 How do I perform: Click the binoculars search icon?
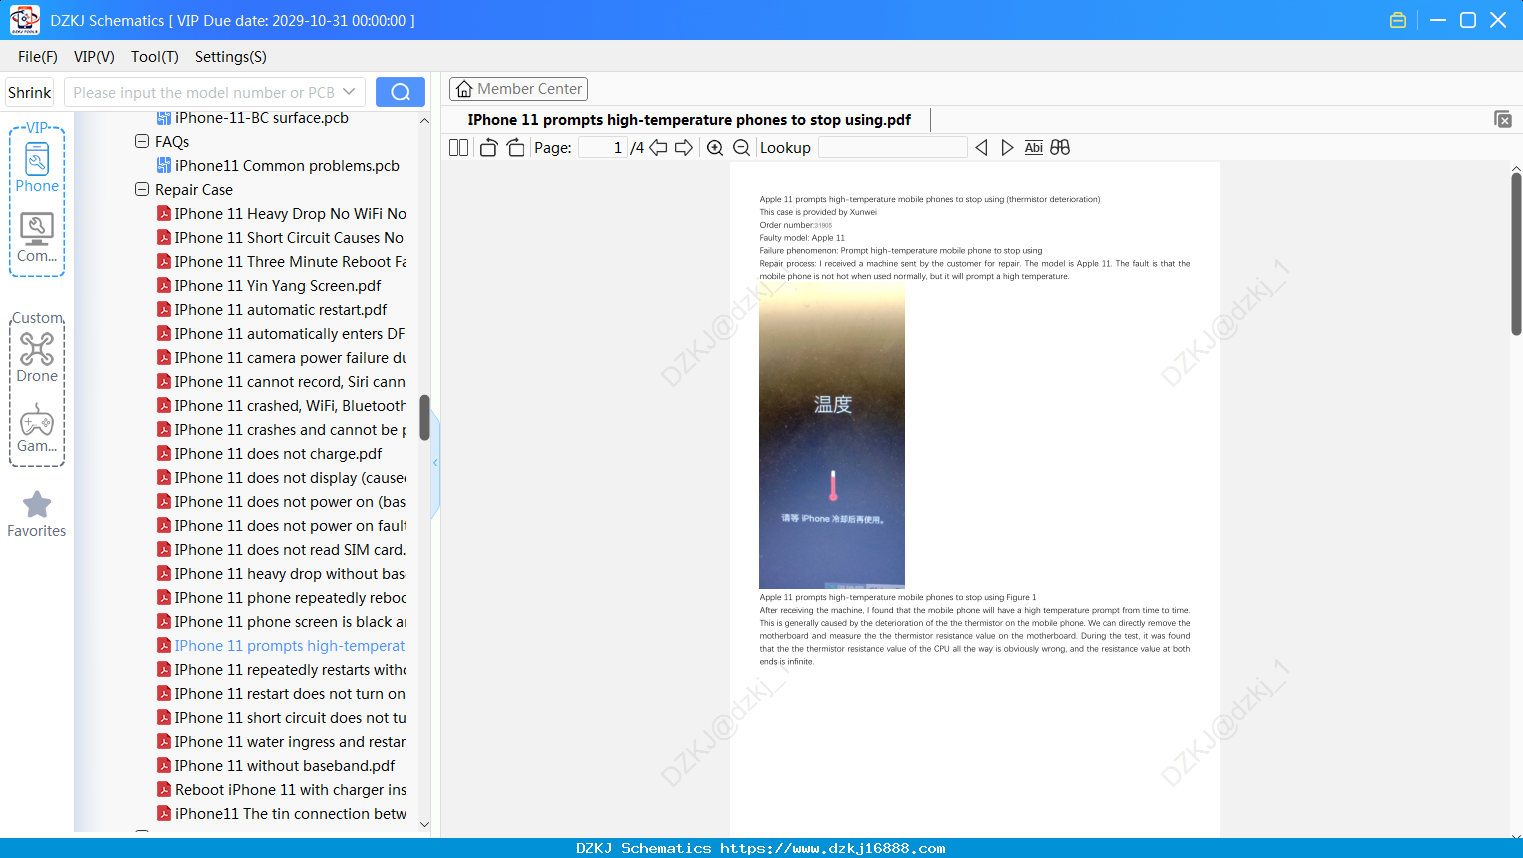tap(1060, 148)
